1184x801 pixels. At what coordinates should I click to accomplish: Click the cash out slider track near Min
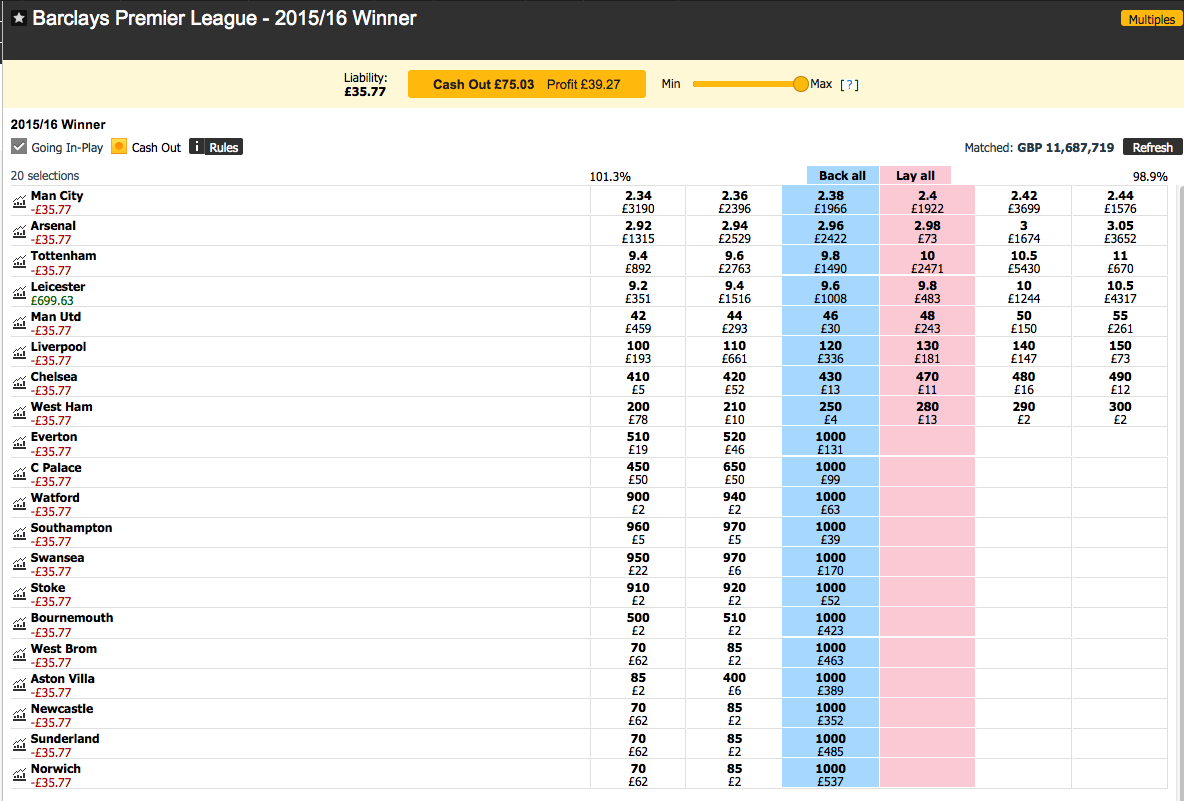698,84
